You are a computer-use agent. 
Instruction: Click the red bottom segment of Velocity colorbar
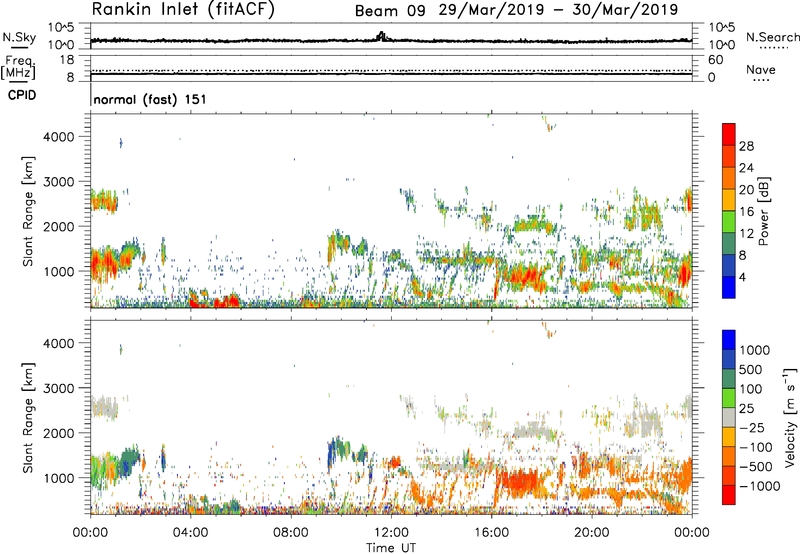coord(729,495)
